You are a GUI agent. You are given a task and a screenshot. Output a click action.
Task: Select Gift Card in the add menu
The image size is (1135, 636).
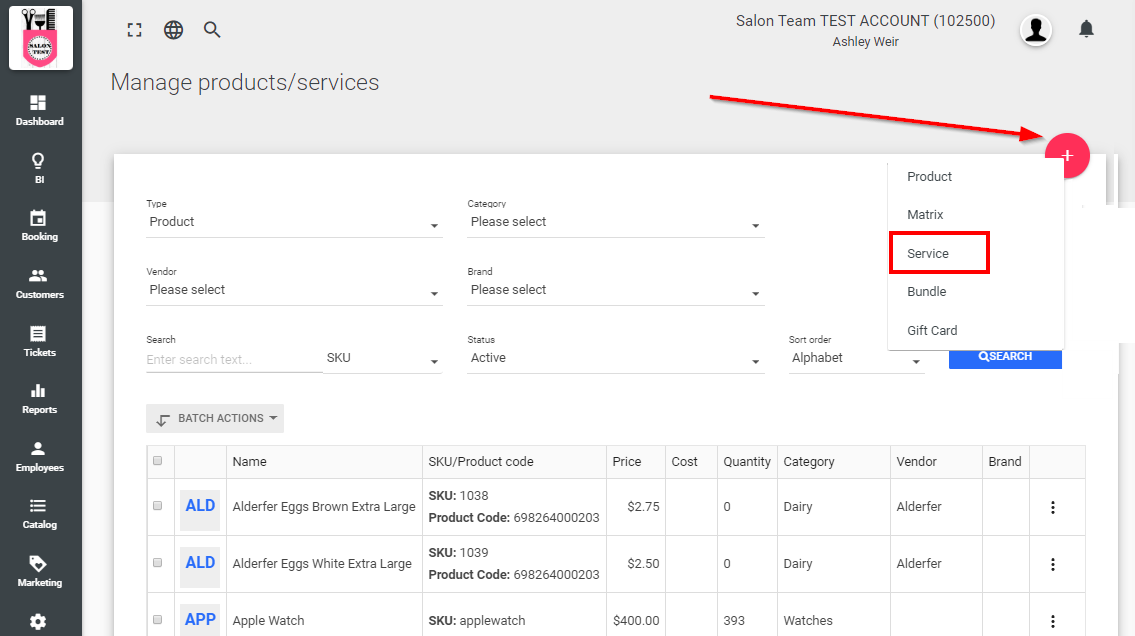932,330
